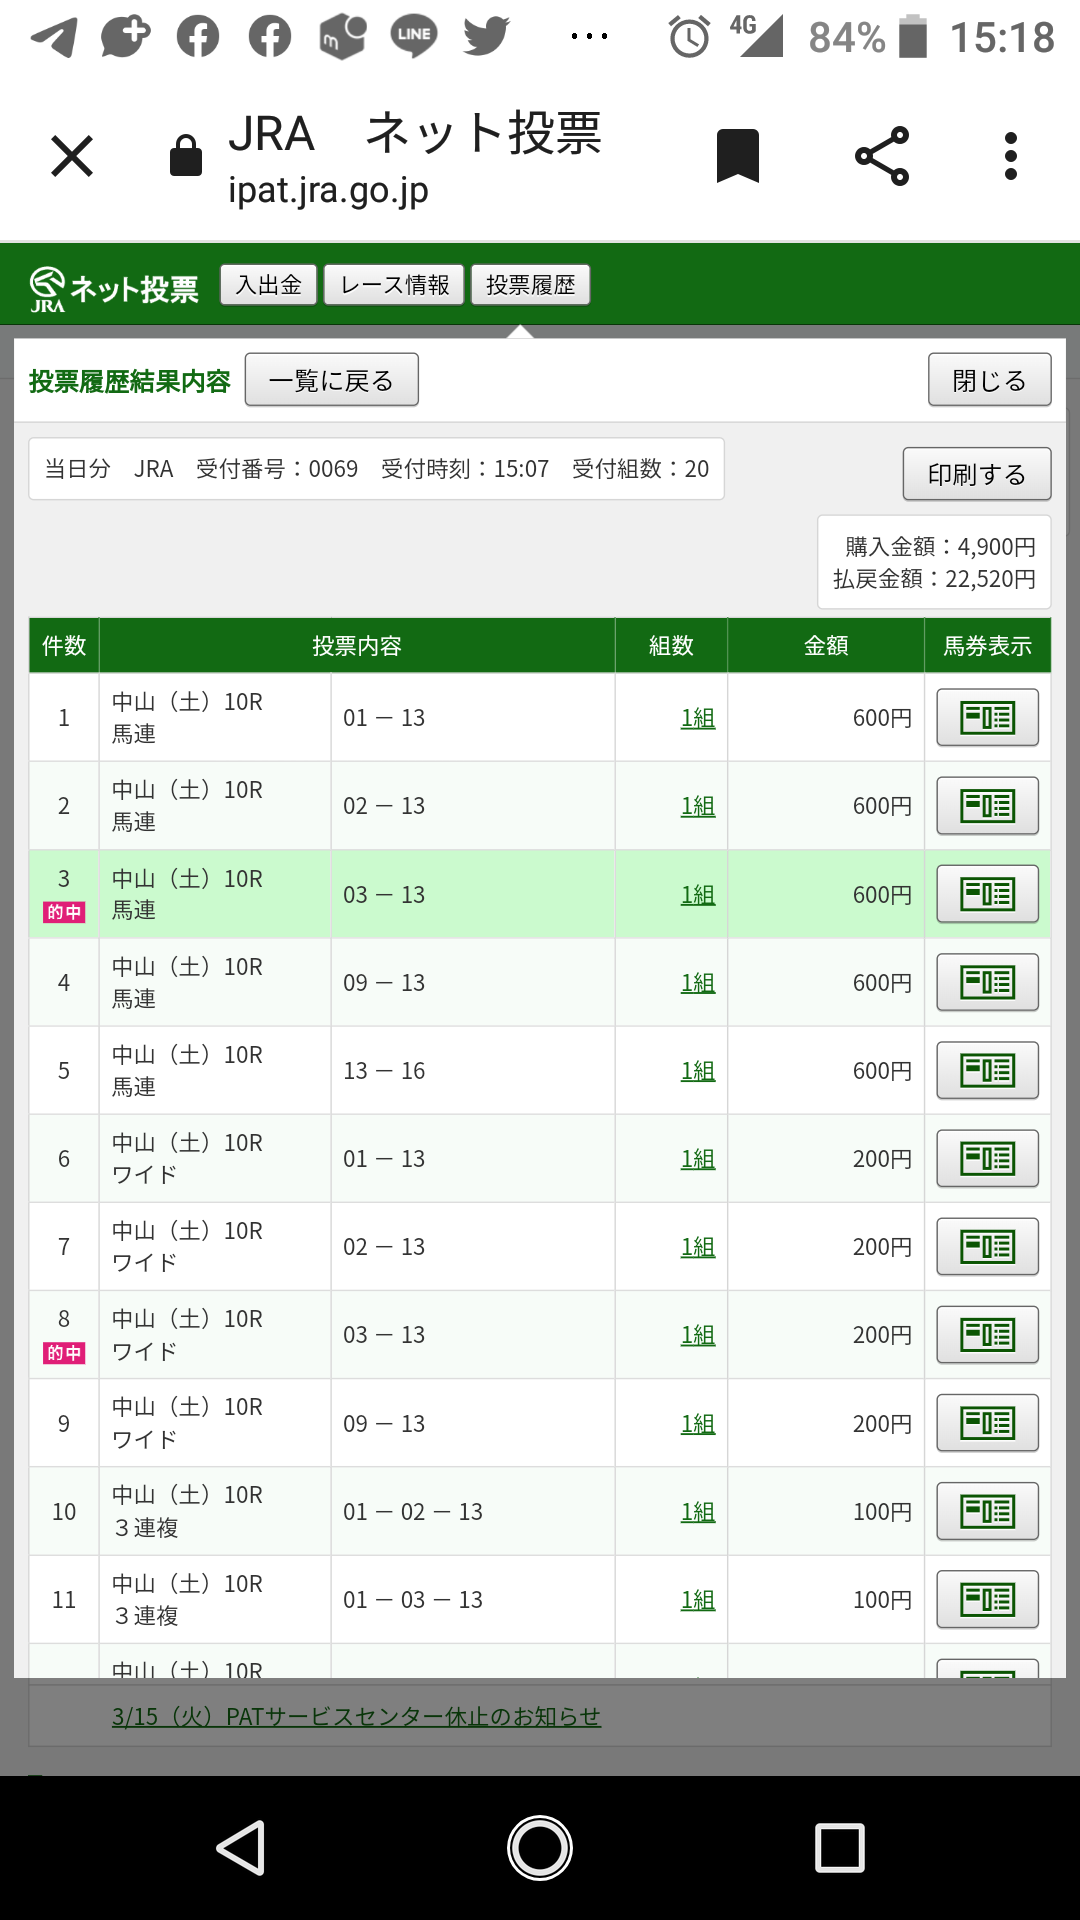Switch to レース情報 tab
The height and width of the screenshot is (1920, 1080).
394,285
